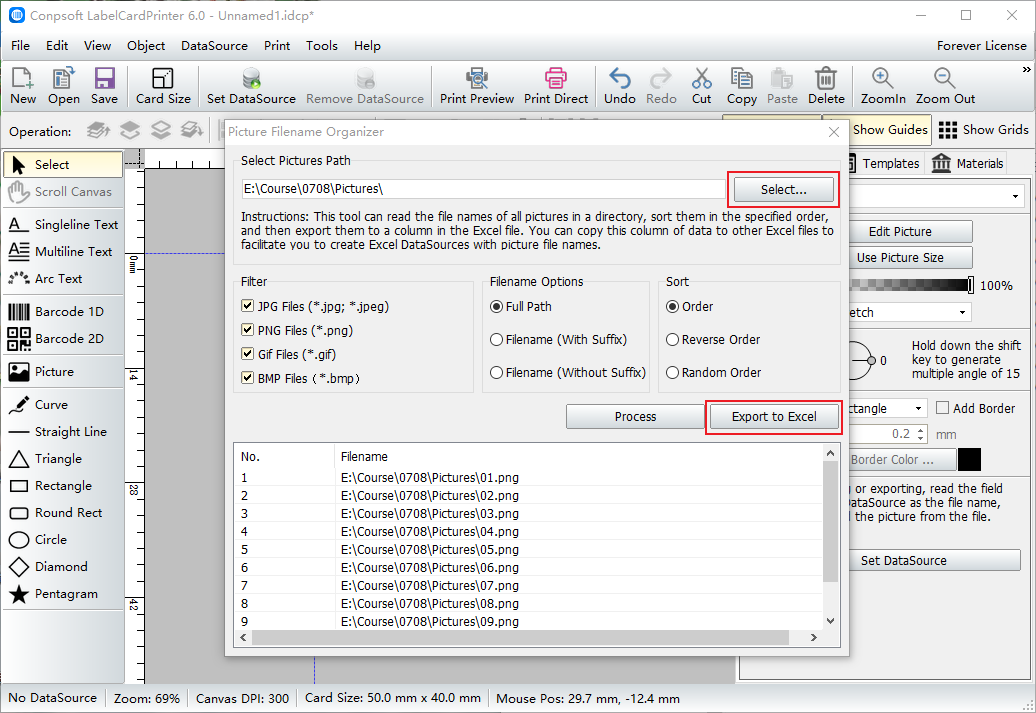Click Print Direct icon

(556, 86)
